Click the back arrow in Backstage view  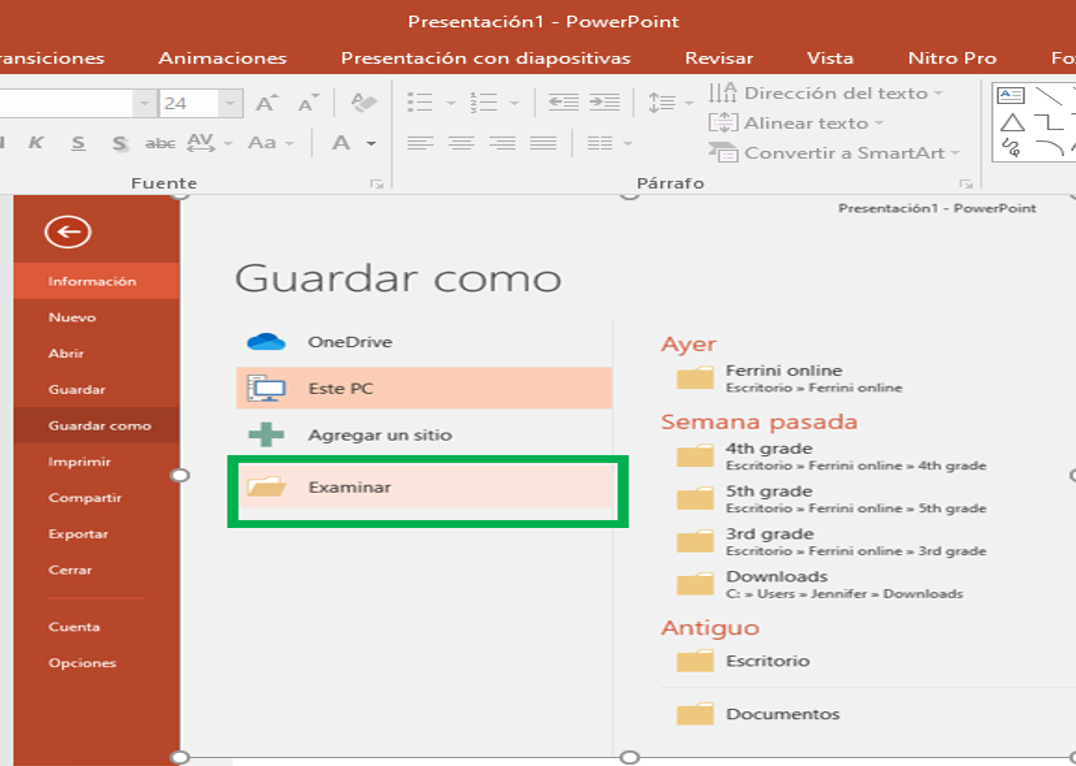pyautogui.click(x=68, y=232)
